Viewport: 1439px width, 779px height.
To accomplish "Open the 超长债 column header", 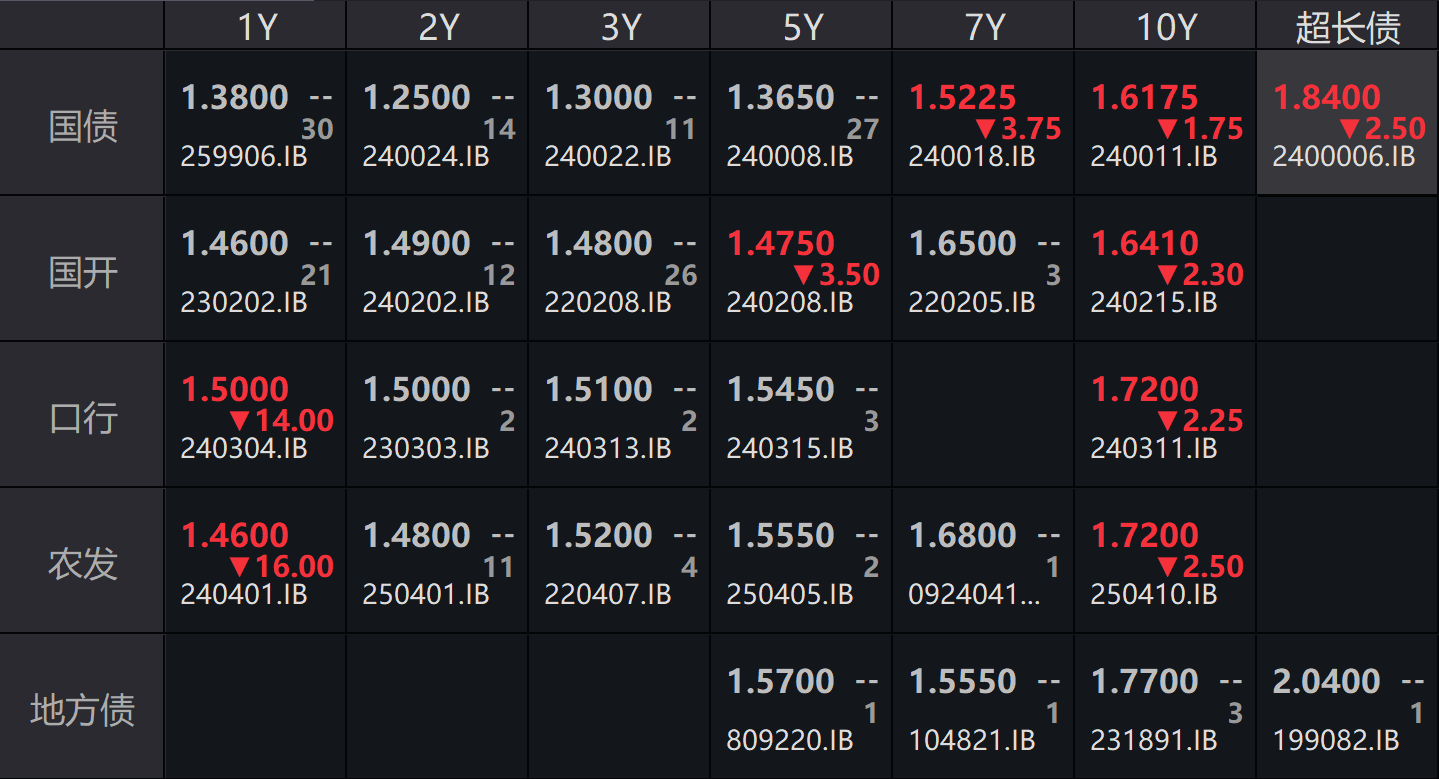I will pos(1348,27).
